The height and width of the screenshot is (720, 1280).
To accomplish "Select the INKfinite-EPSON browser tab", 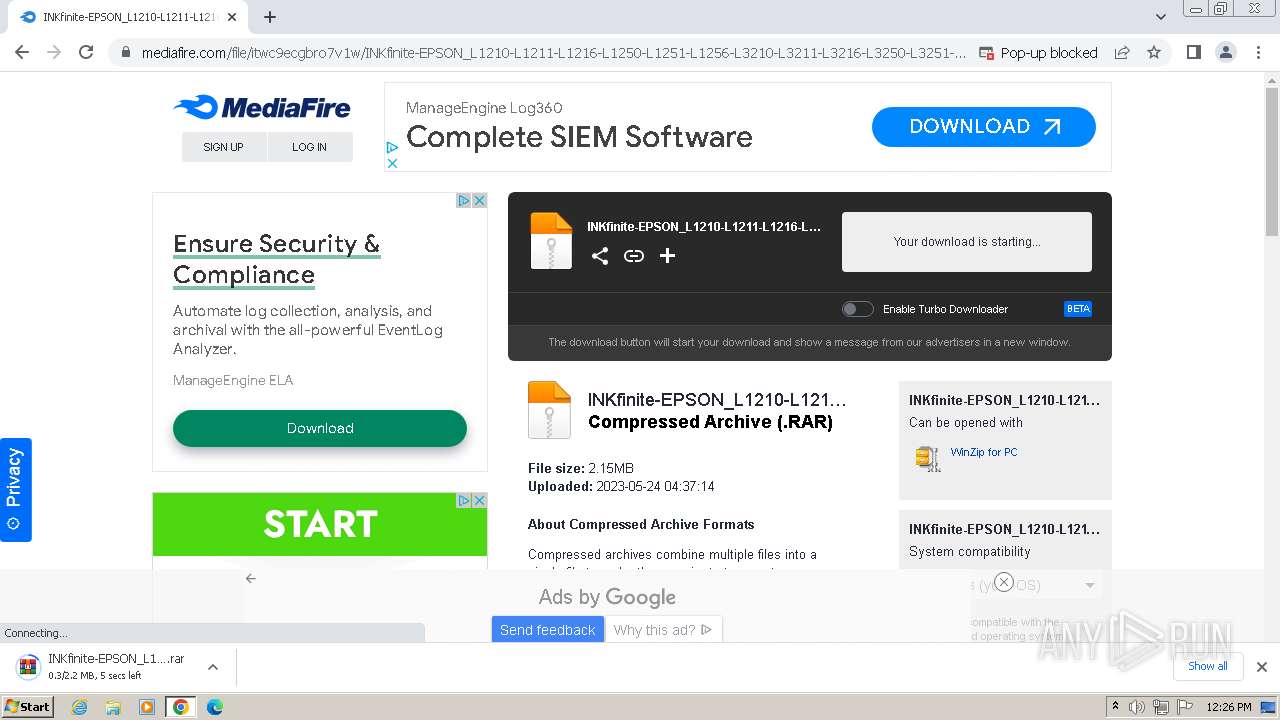I will 130,17.
